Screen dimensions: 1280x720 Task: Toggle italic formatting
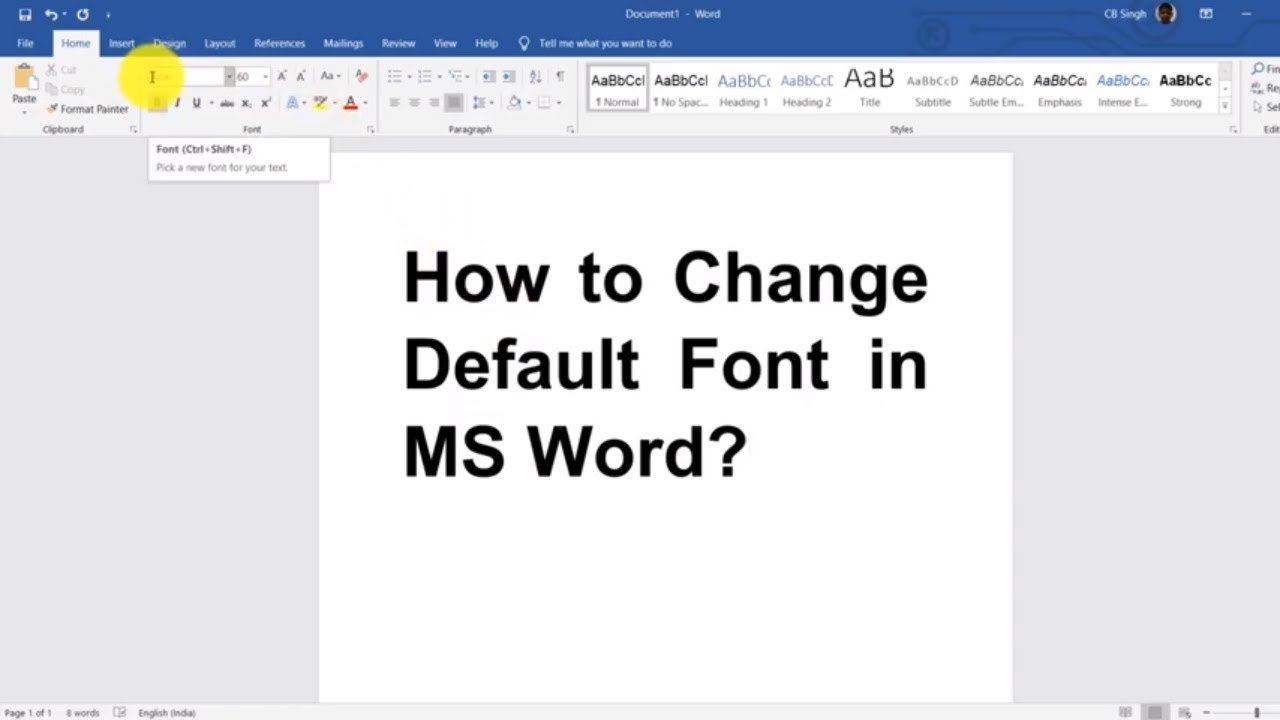[x=177, y=103]
